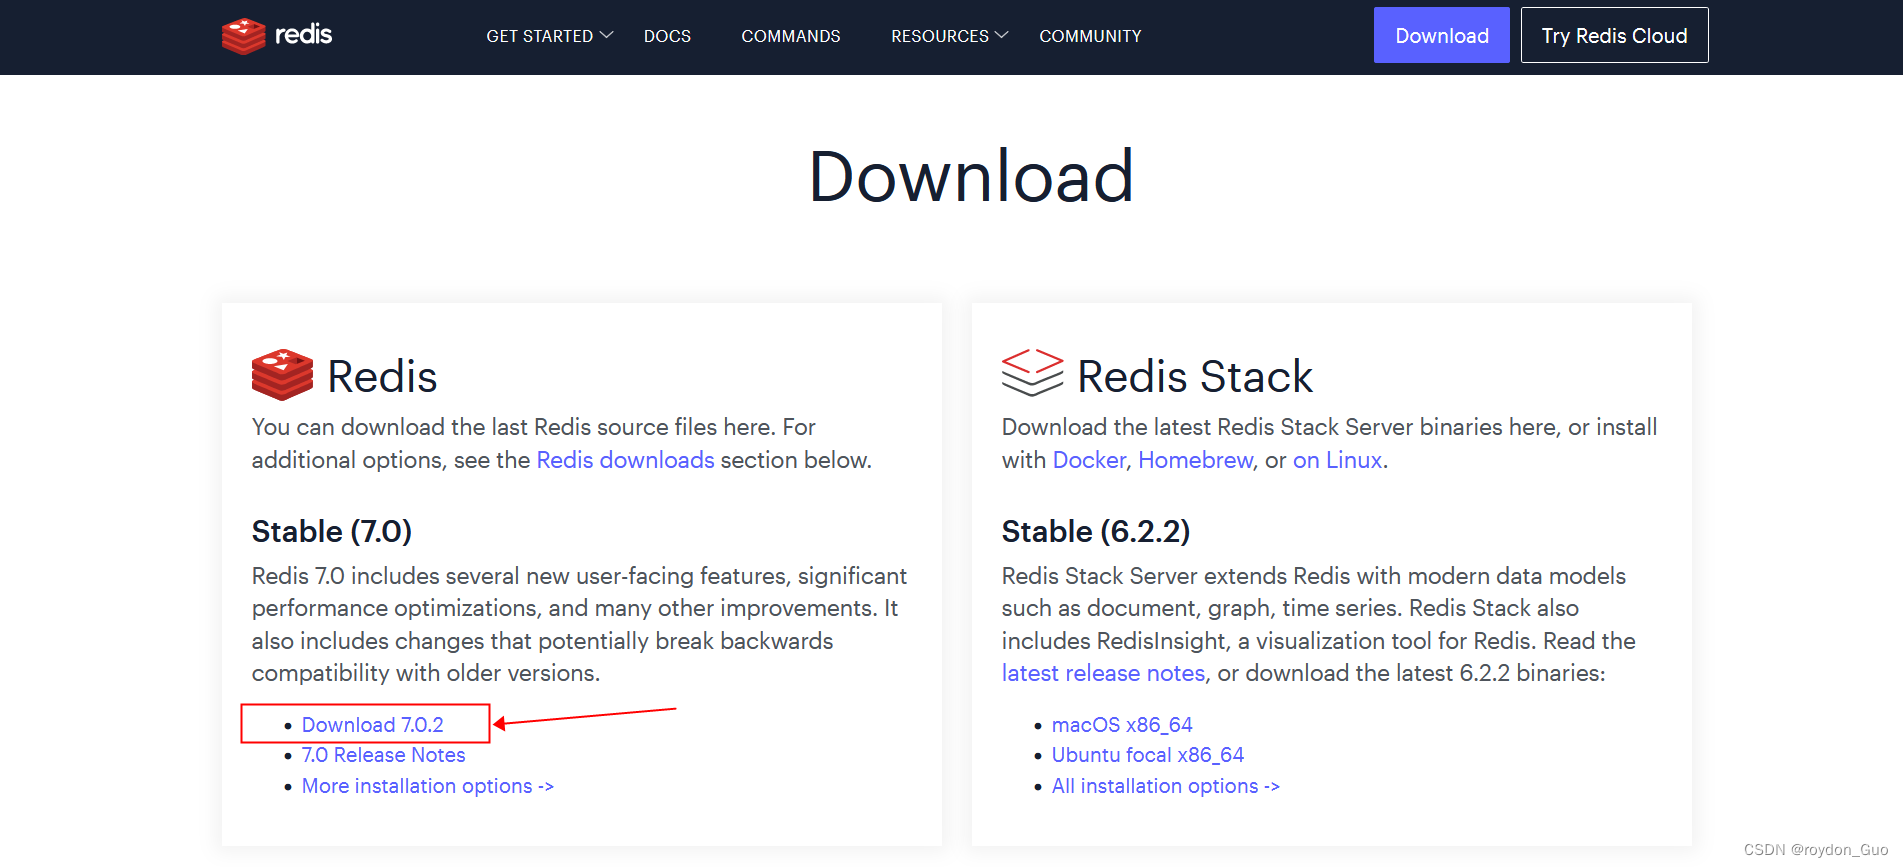This screenshot has height=867, width=1903.
Task: Click the Redis cube icon in the Redis card
Action: click(282, 375)
